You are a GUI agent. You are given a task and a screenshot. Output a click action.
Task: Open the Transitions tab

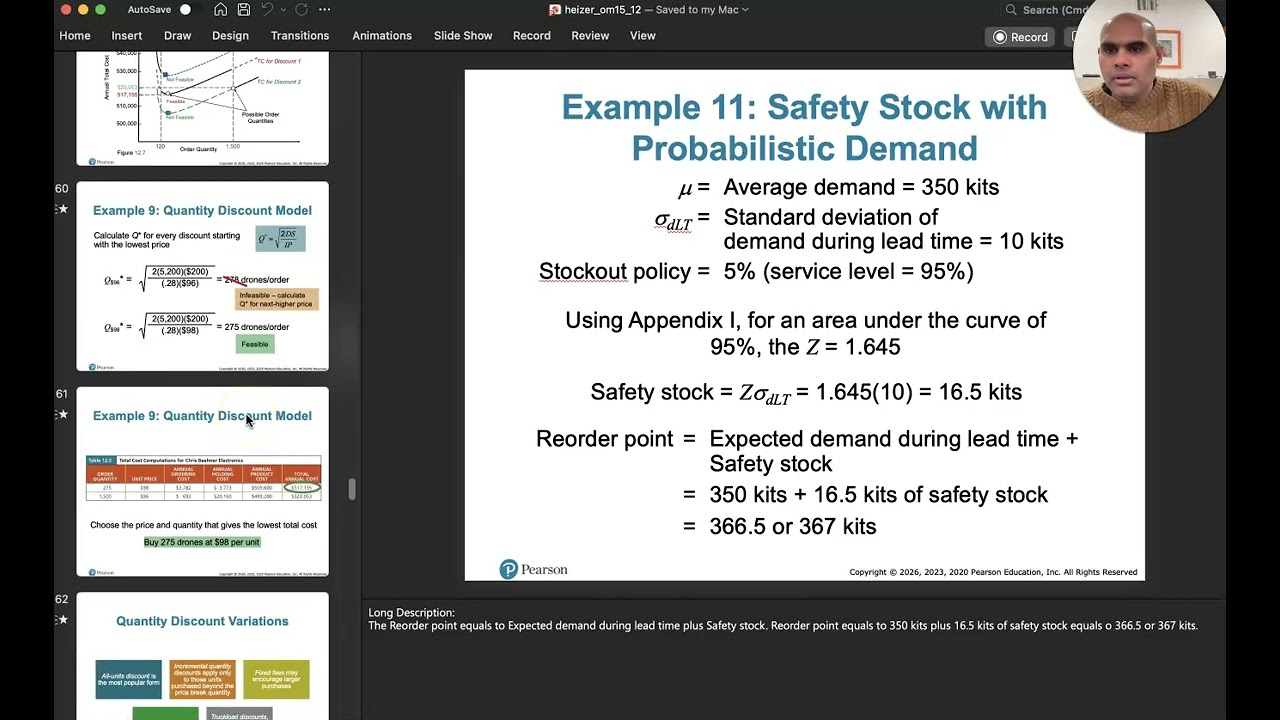tap(300, 36)
